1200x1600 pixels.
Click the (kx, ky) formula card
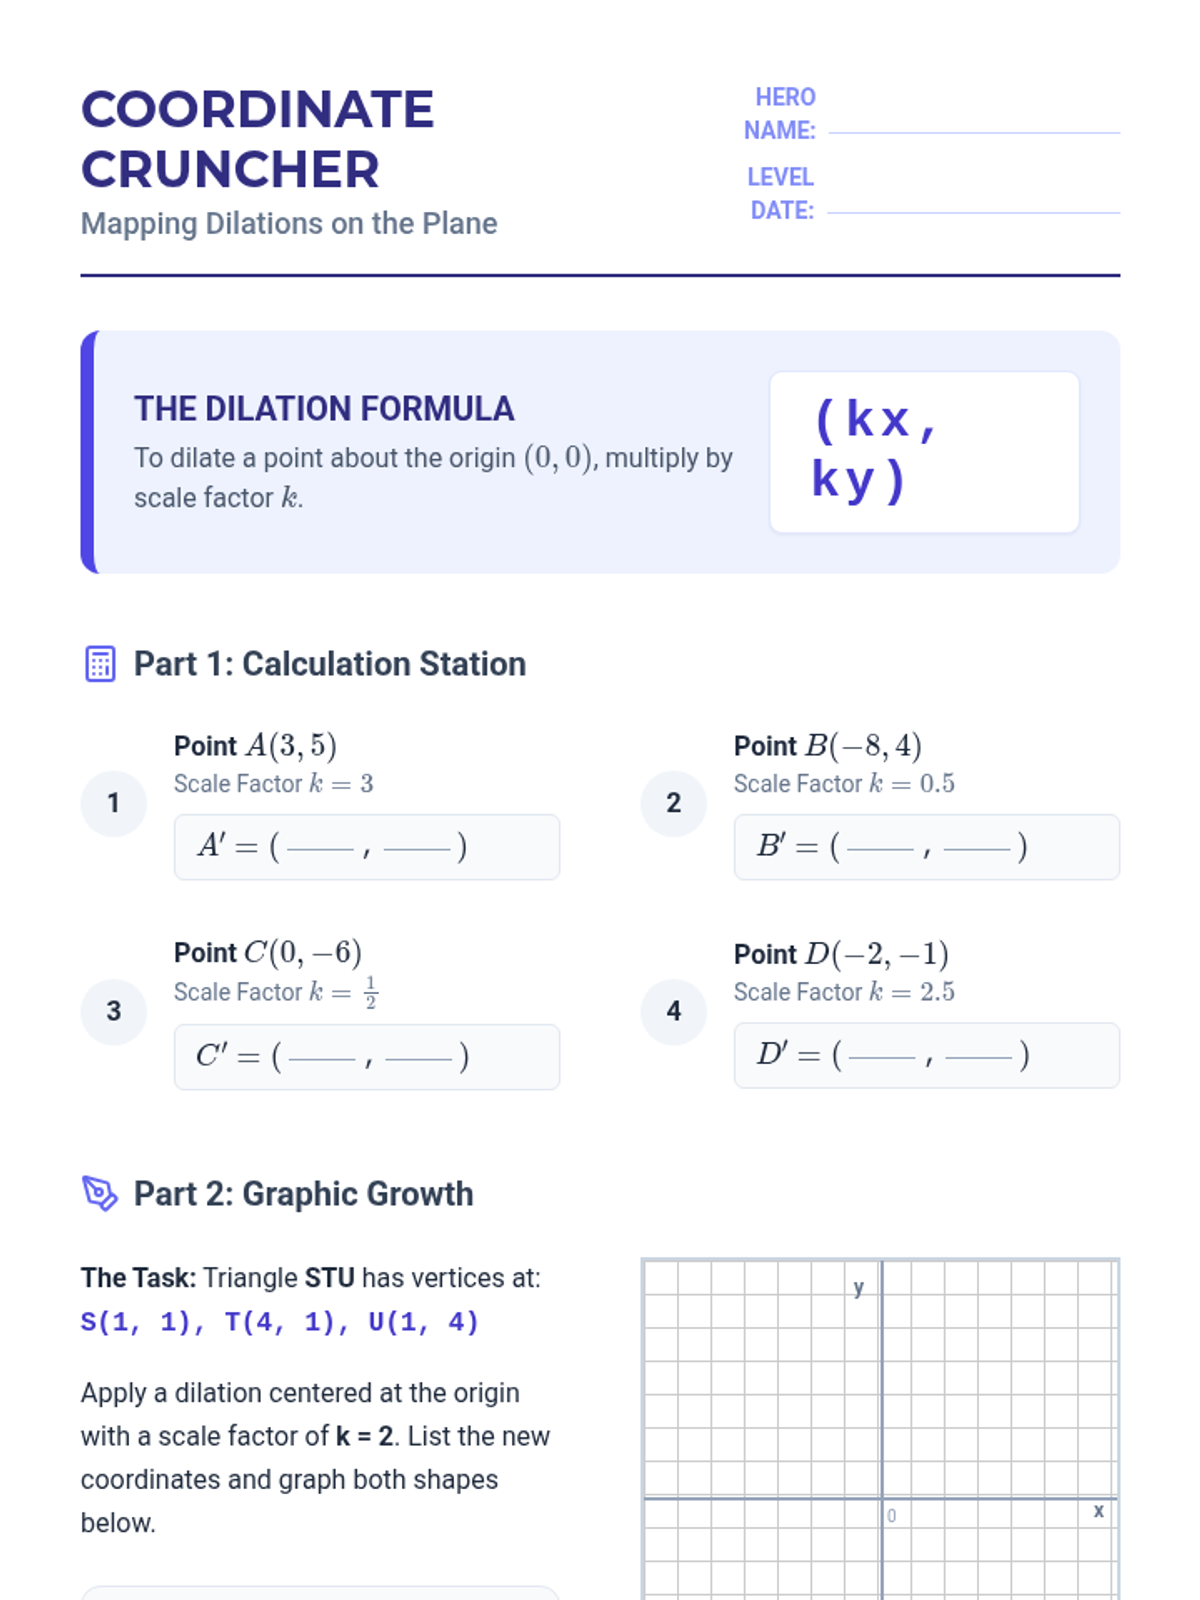pyautogui.click(x=925, y=452)
